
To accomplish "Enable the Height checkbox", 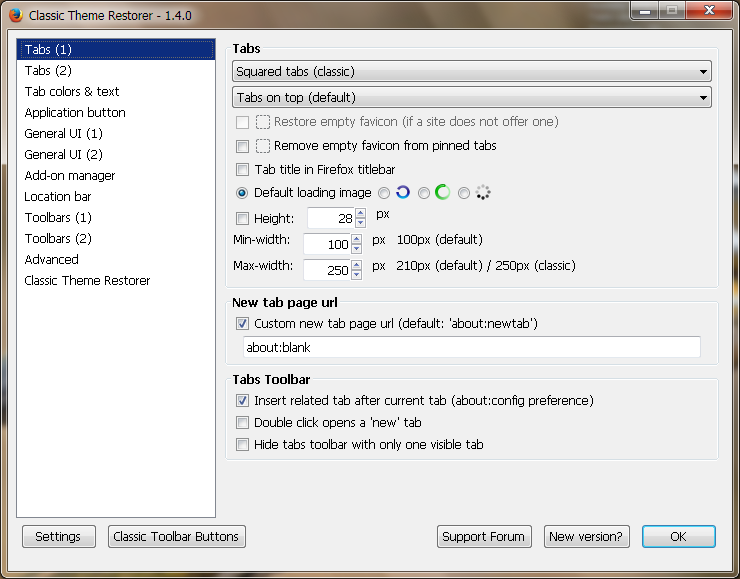I will [243, 218].
